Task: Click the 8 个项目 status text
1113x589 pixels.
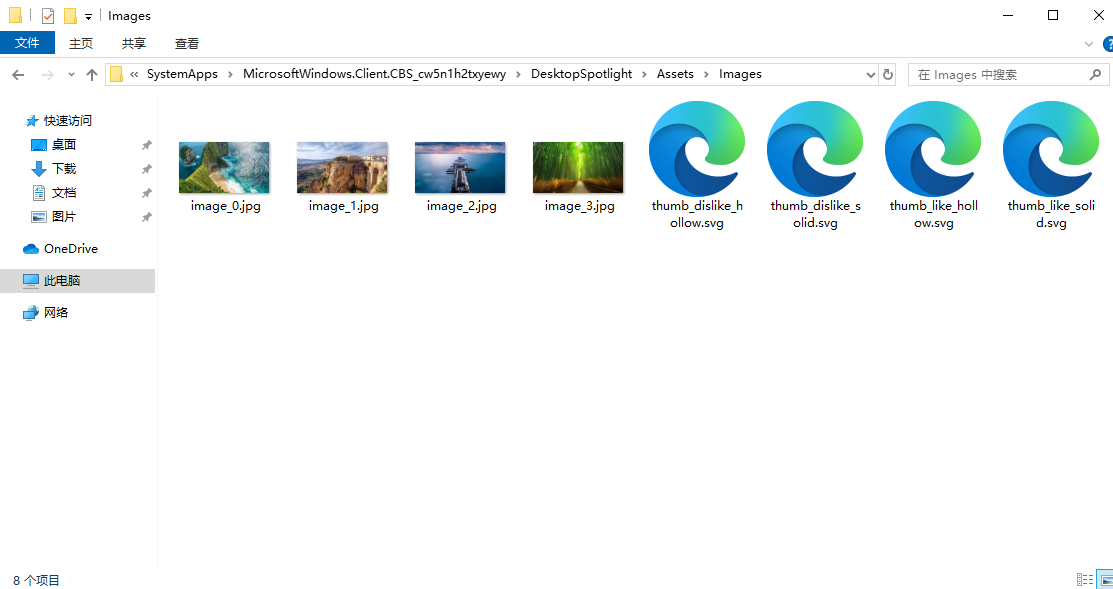Action: (x=36, y=580)
